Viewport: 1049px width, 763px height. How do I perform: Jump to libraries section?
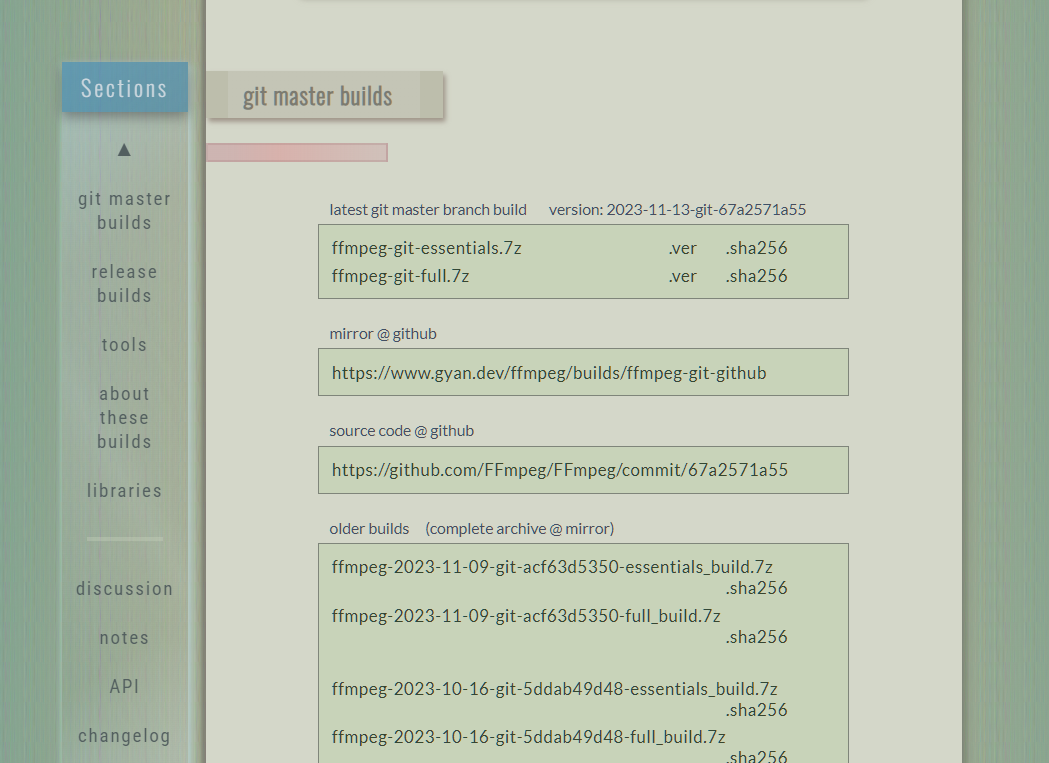(x=124, y=491)
